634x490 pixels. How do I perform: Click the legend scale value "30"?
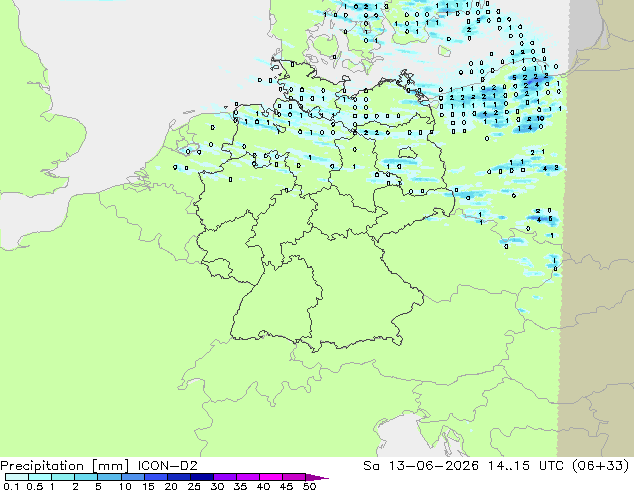(x=217, y=486)
